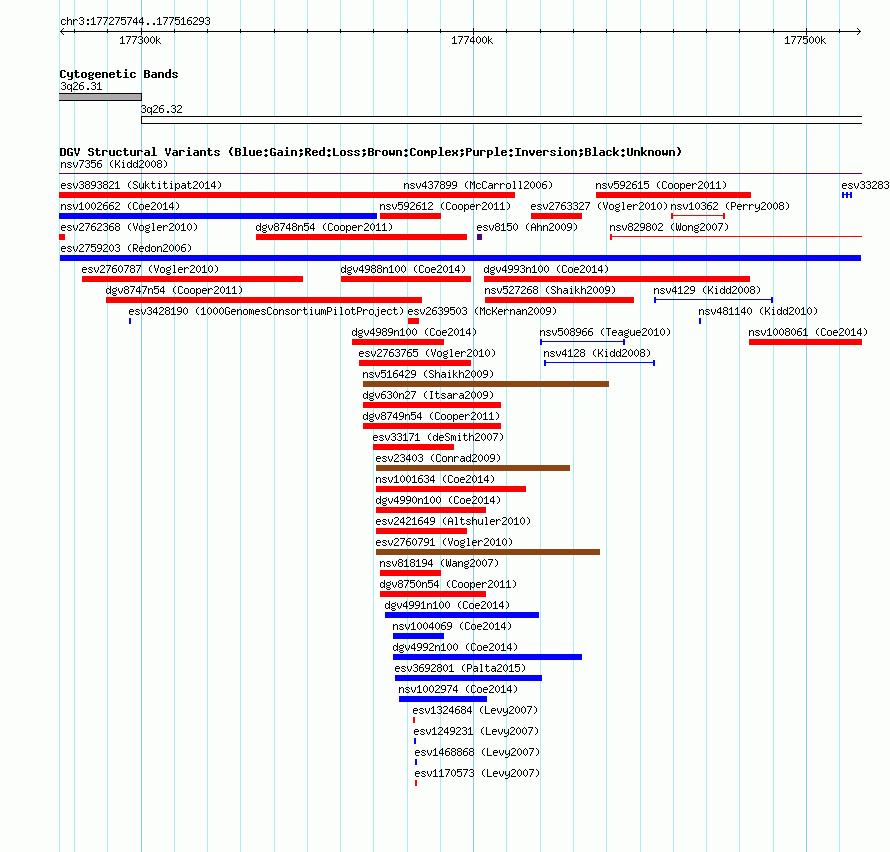Click the esv1468868 (Levy2007) label
890x852 pixels.
click(x=477, y=752)
